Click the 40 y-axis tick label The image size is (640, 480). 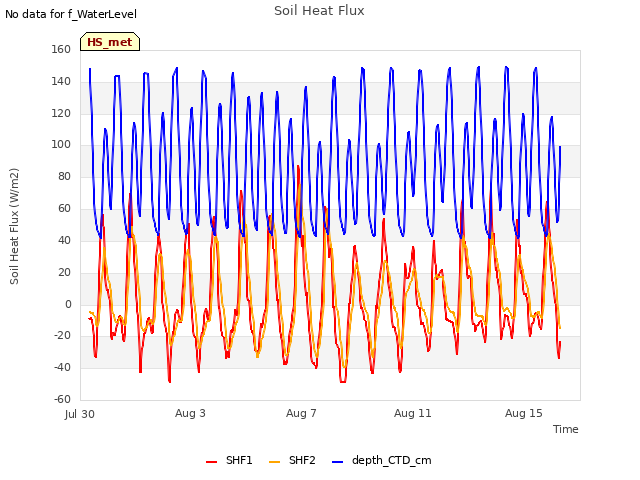coord(64,240)
